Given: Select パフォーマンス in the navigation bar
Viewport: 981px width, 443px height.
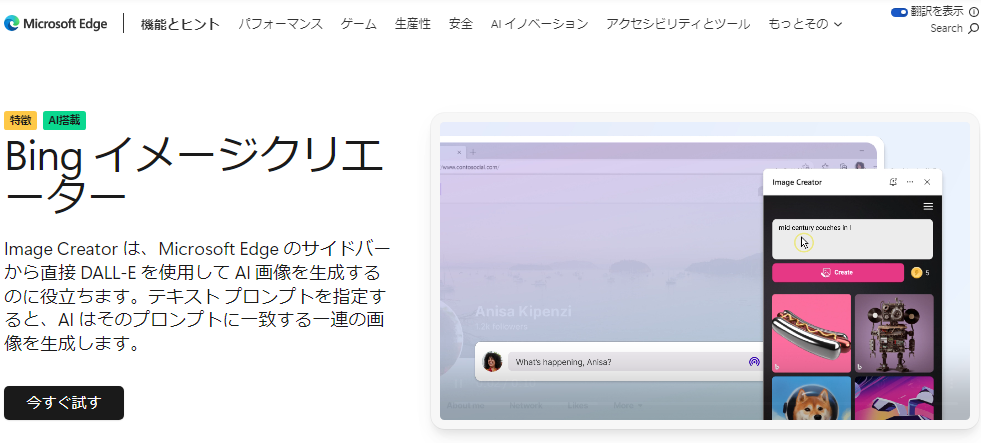Looking at the screenshot, I should (280, 24).
